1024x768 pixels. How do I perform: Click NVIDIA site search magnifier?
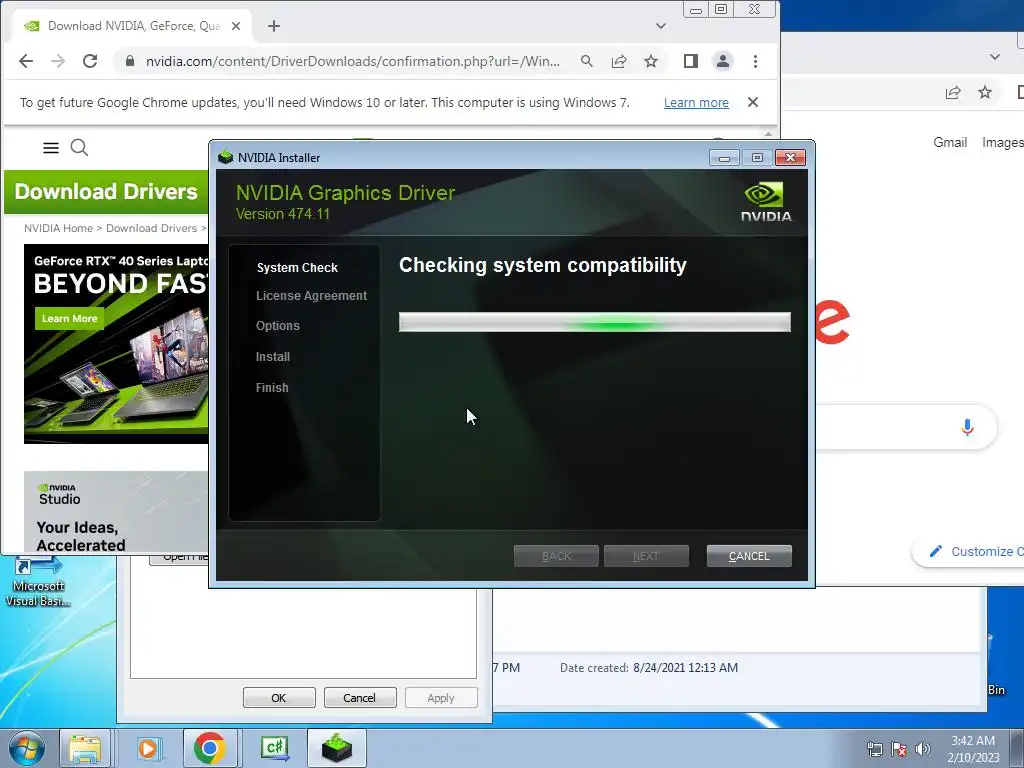79,148
